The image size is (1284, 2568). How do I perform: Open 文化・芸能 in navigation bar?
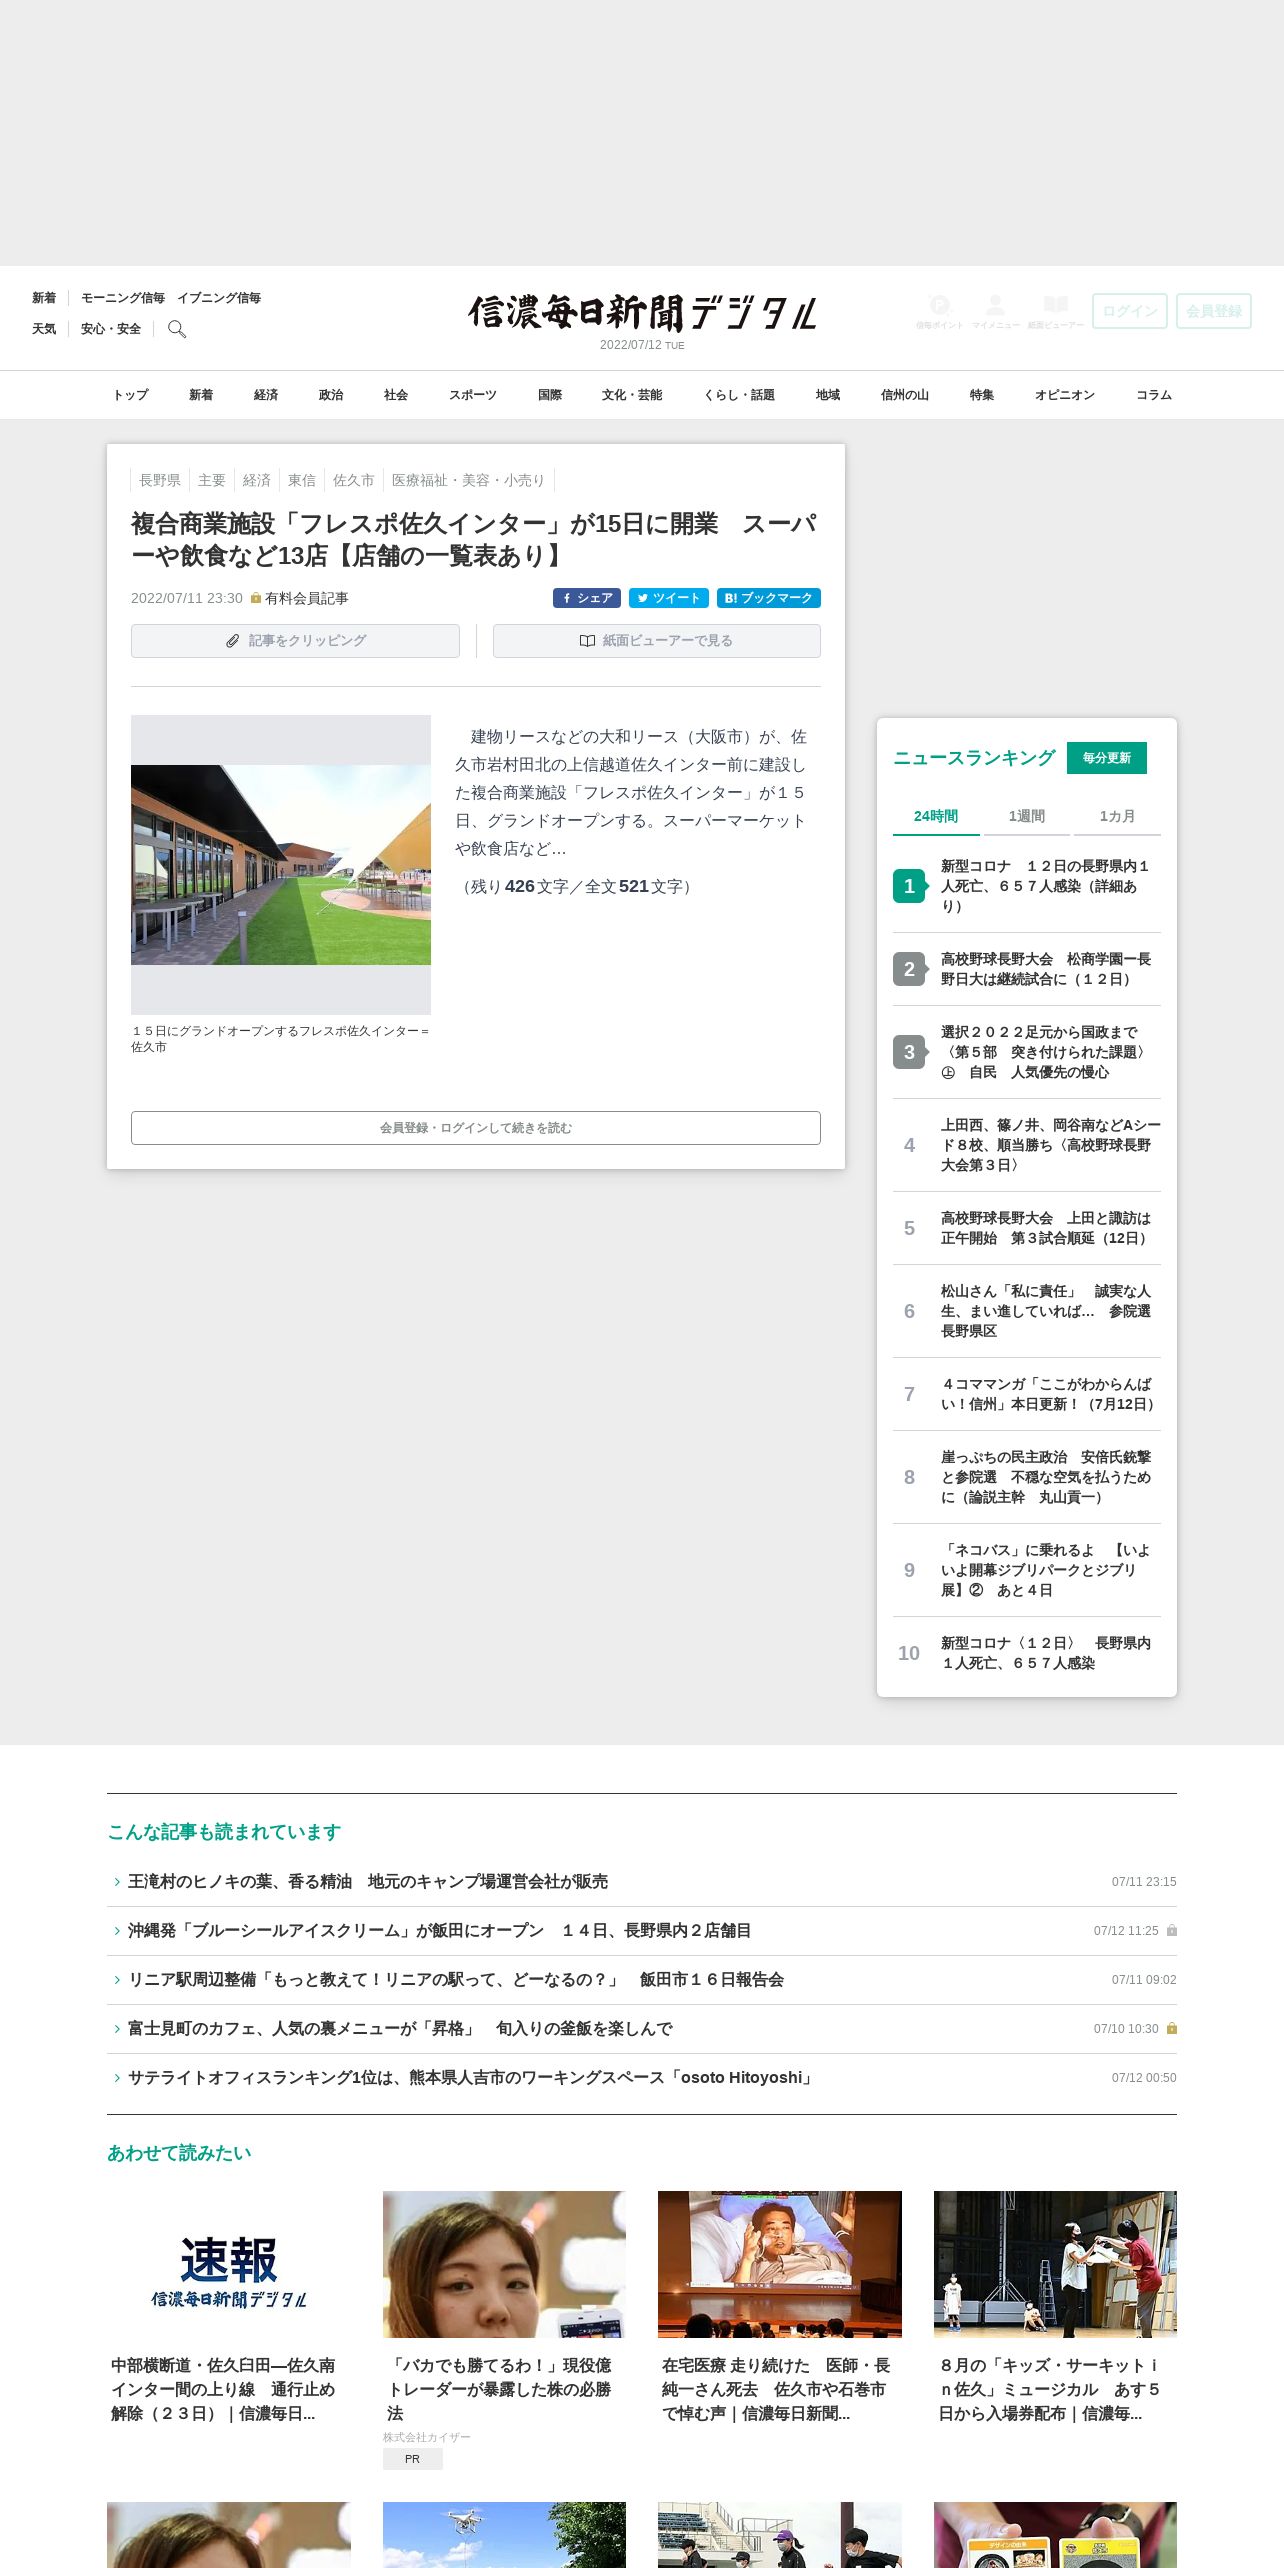tap(632, 395)
